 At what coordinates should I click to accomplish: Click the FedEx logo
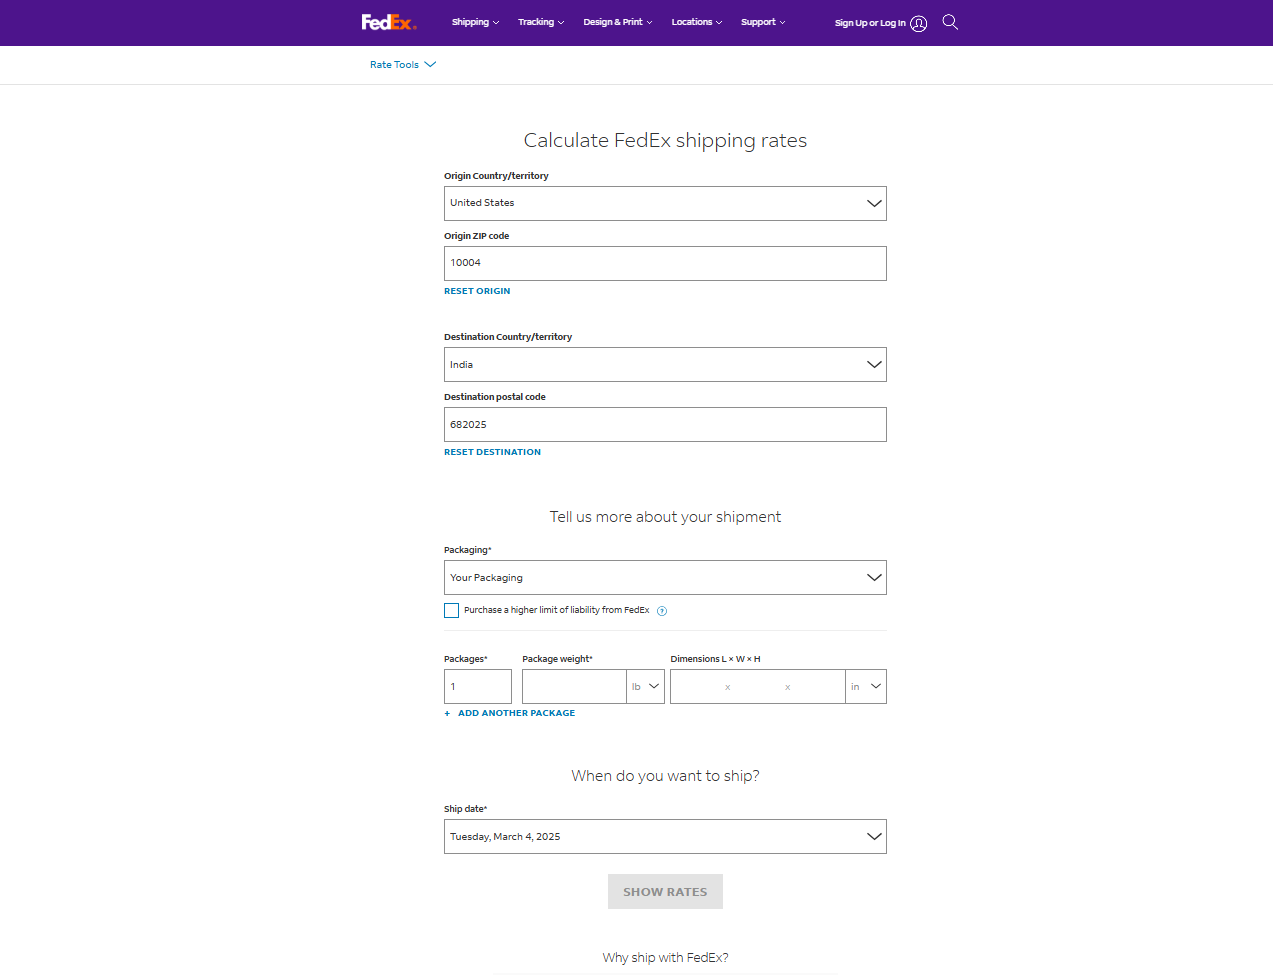389,22
